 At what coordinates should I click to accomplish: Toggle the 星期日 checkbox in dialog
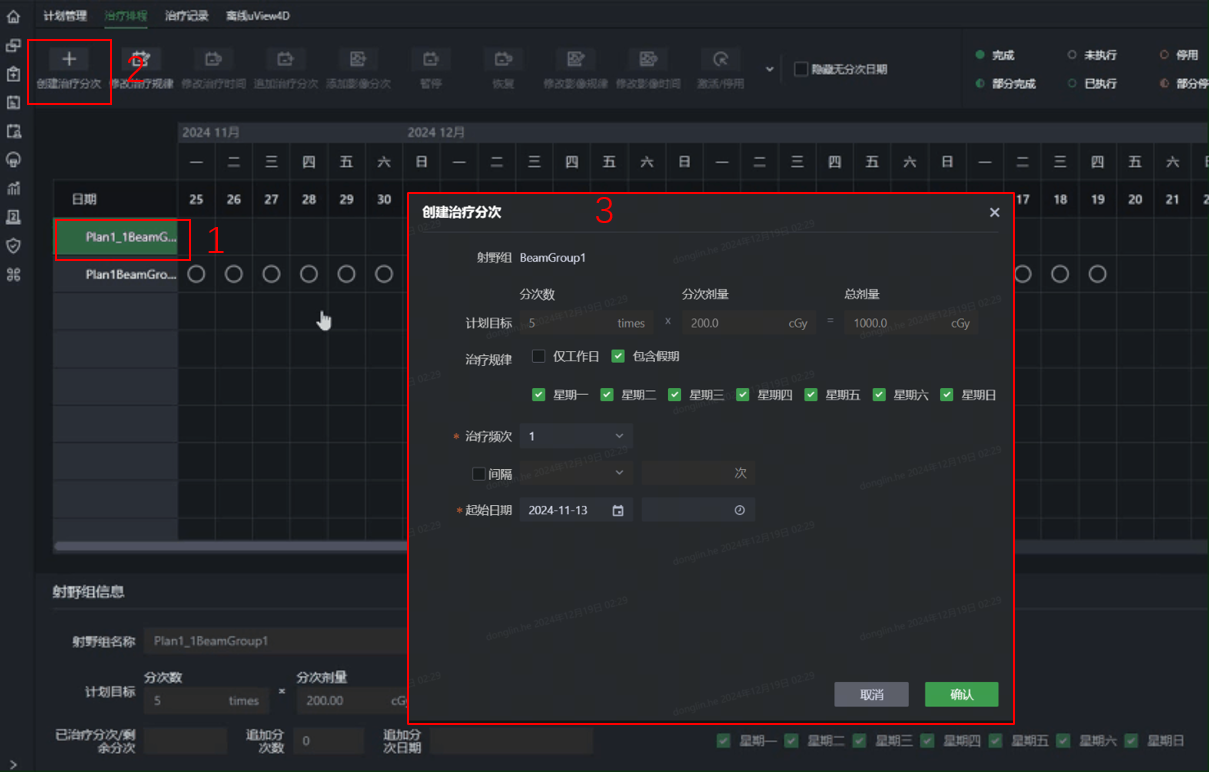[x=947, y=395]
